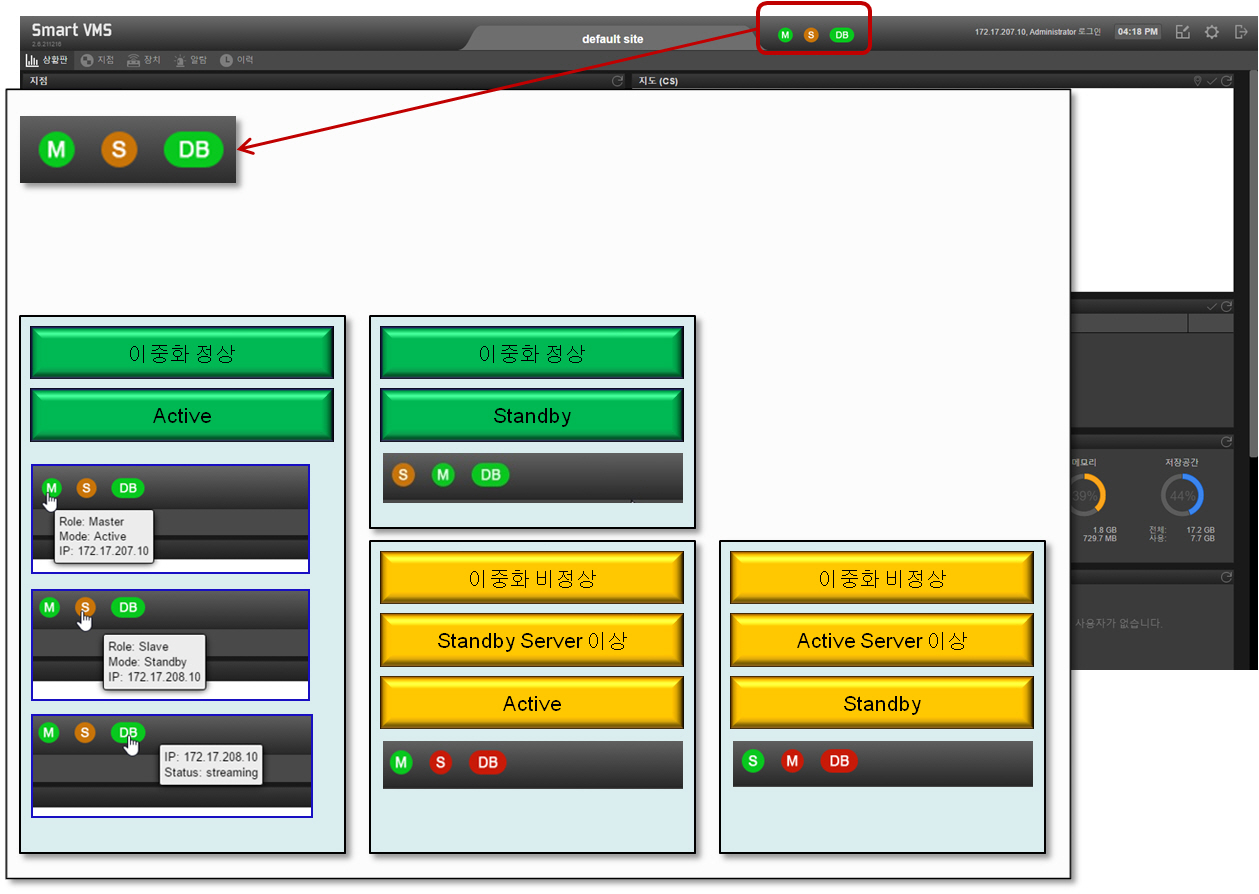Click the layout edit icon beside clock

1183,32
